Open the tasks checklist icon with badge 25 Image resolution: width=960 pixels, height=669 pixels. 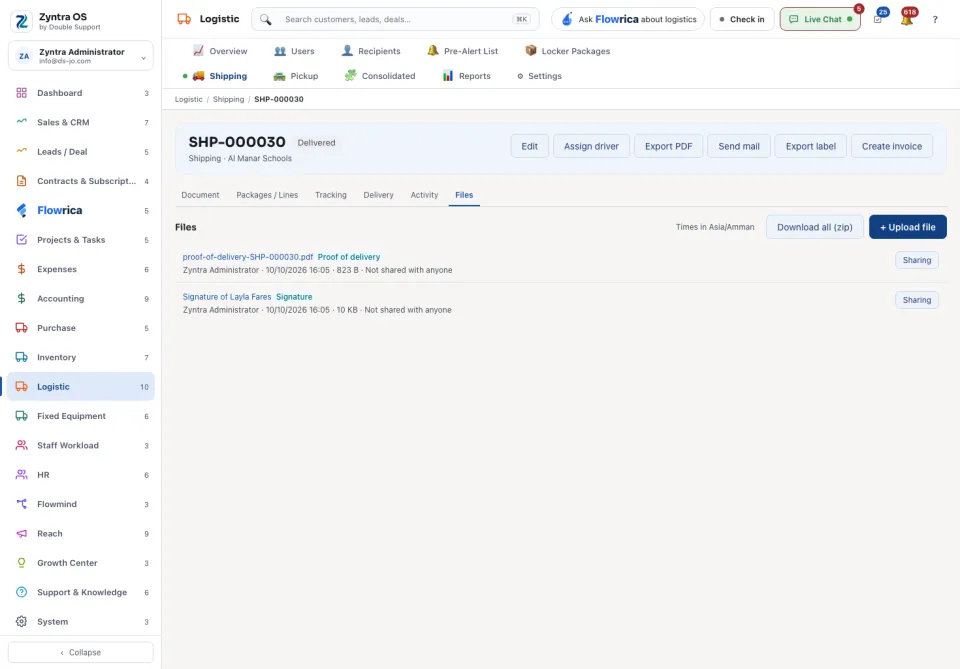pyautogui.click(x=878, y=20)
